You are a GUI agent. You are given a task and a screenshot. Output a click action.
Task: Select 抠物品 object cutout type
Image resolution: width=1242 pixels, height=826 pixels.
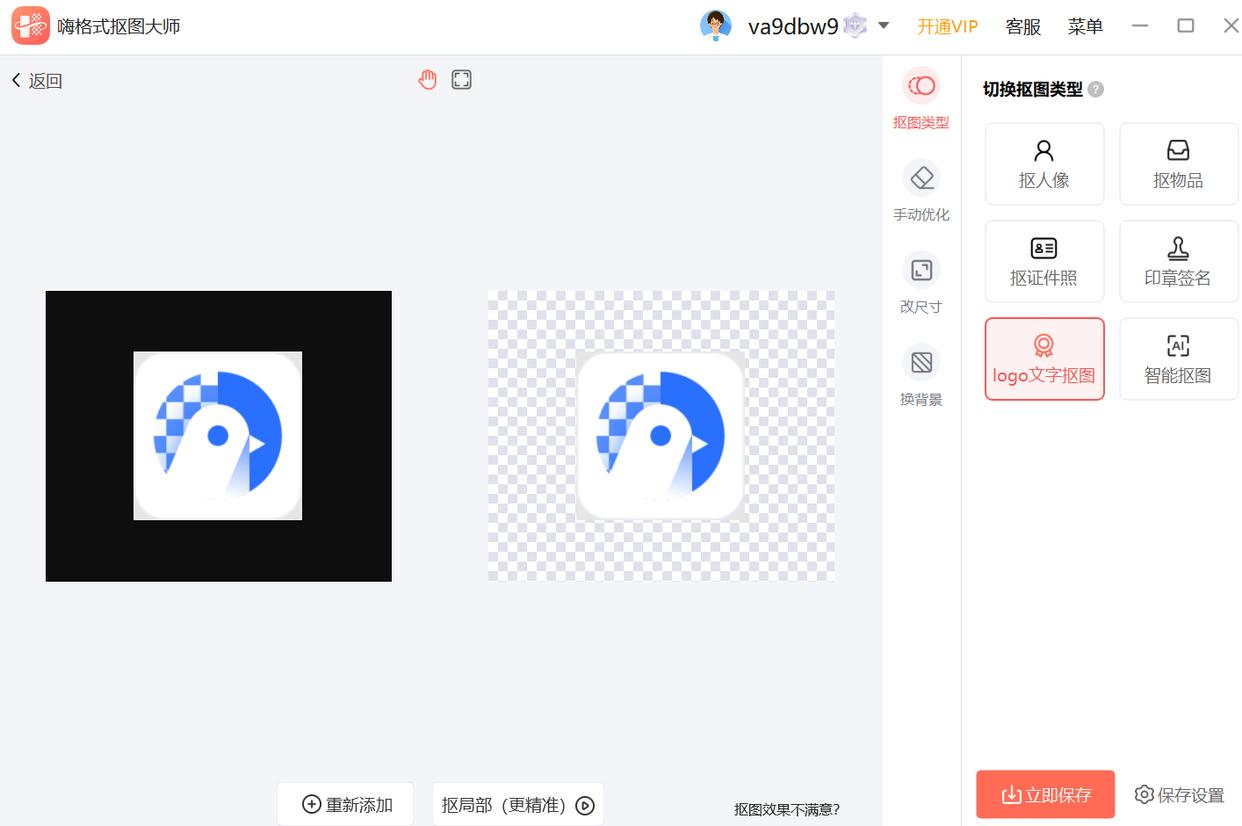(x=1178, y=164)
